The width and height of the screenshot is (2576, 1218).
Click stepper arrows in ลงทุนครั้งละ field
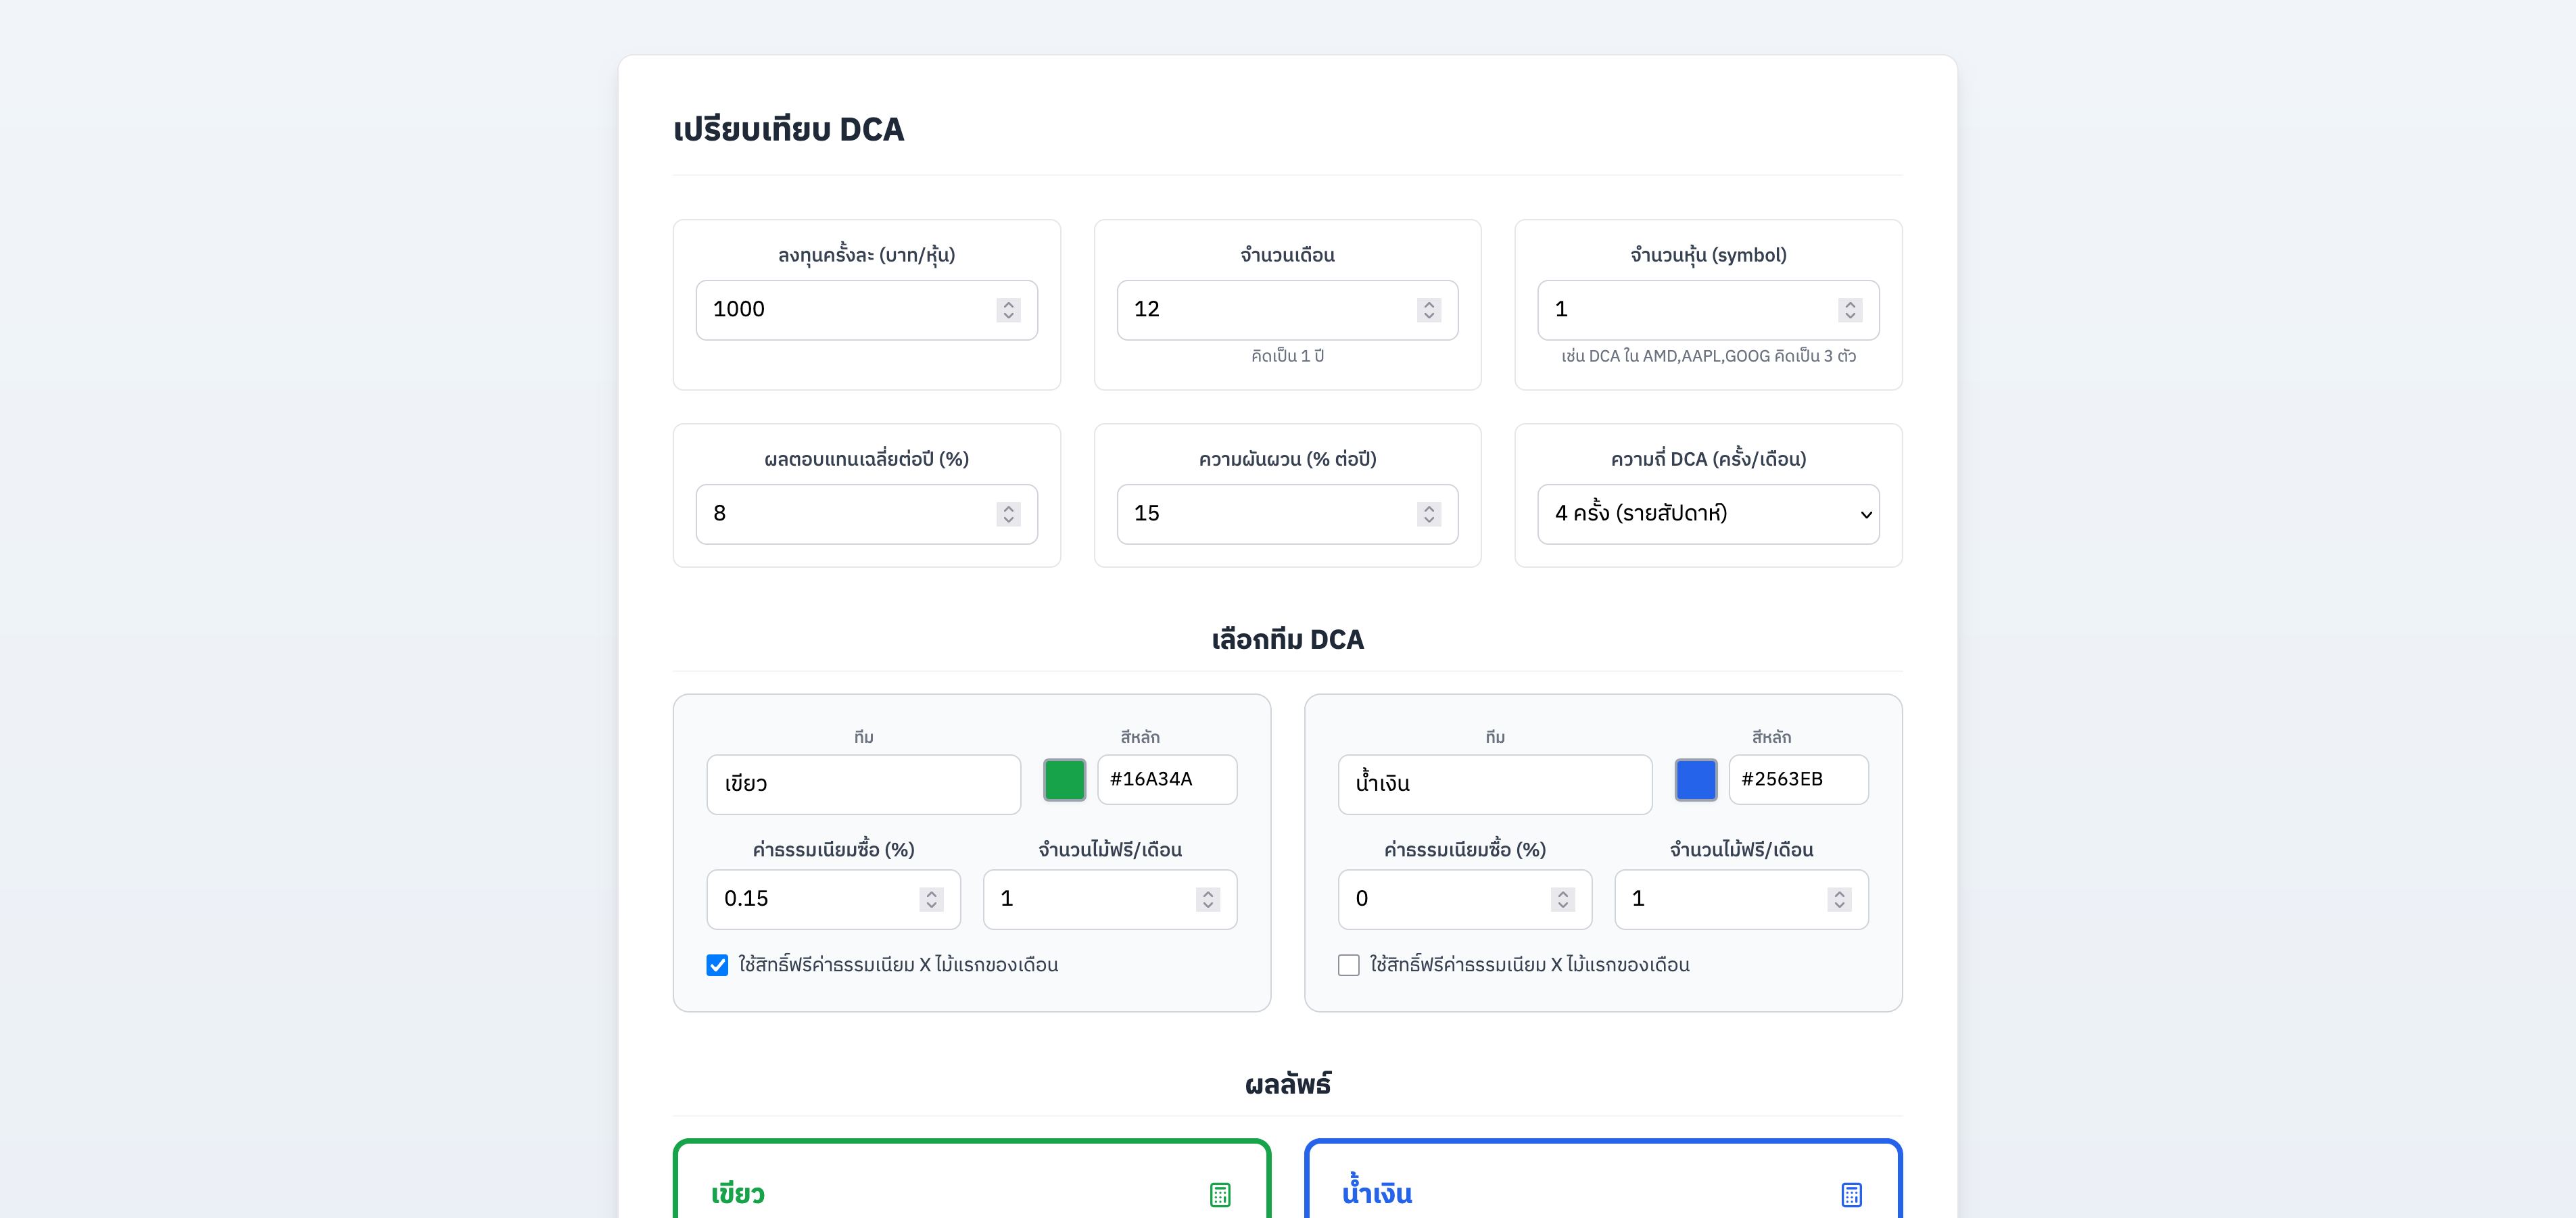coord(1008,310)
